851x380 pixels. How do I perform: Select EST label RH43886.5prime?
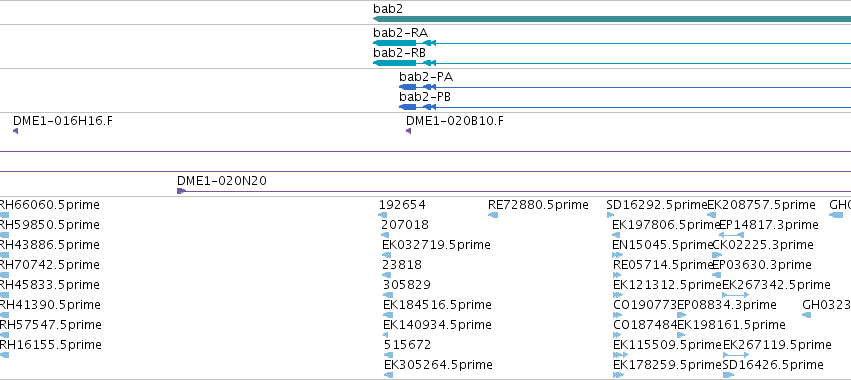[49, 245]
